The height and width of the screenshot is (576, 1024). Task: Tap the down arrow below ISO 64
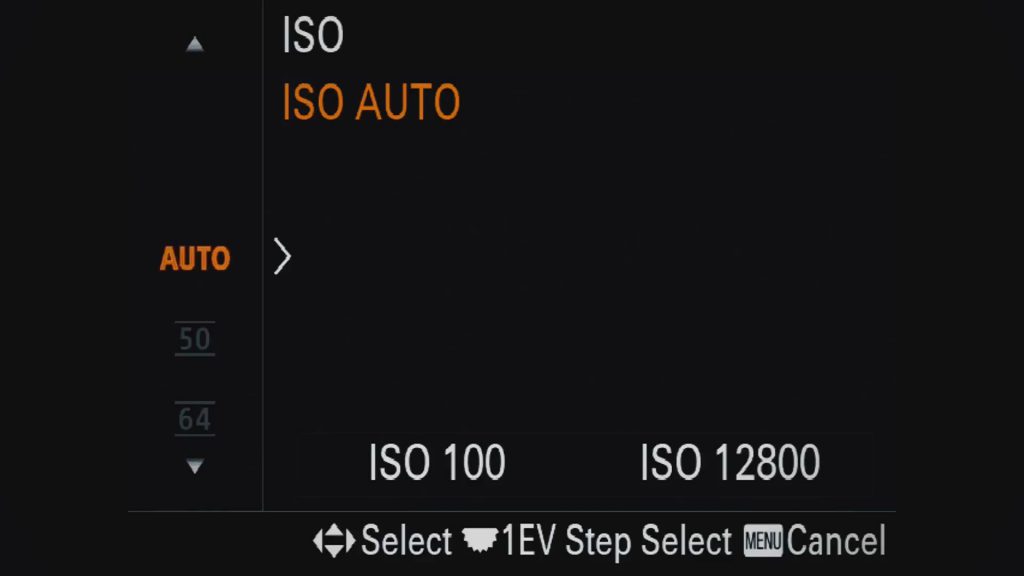[195, 466]
